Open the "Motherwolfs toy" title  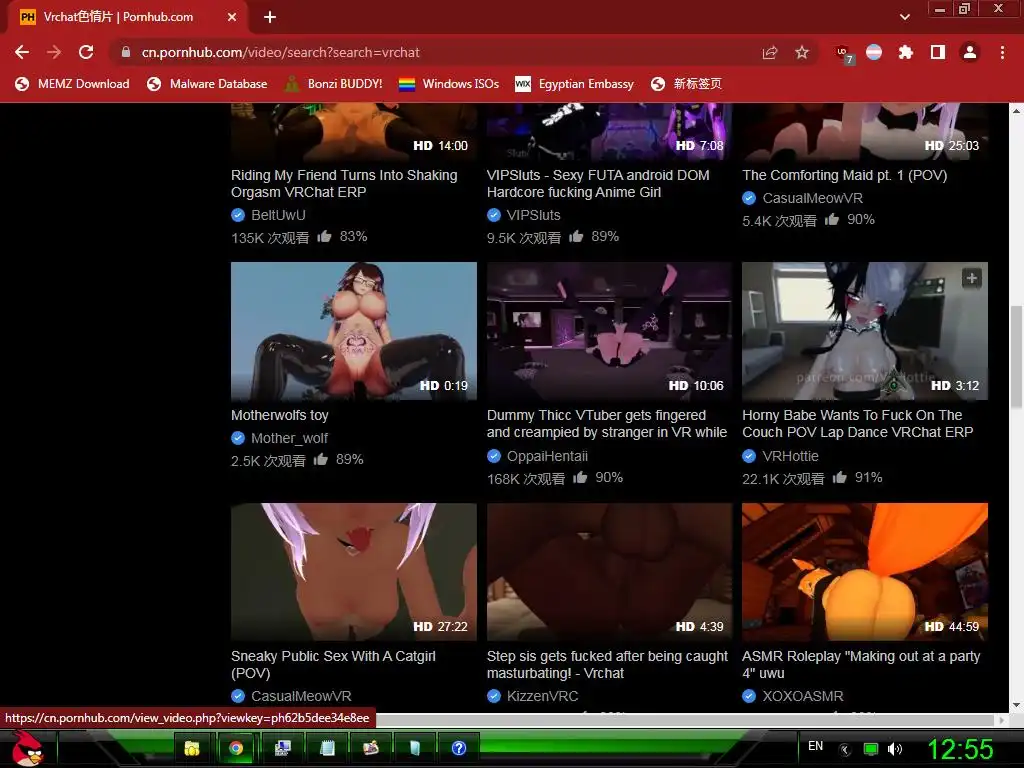click(x=280, y=415)
